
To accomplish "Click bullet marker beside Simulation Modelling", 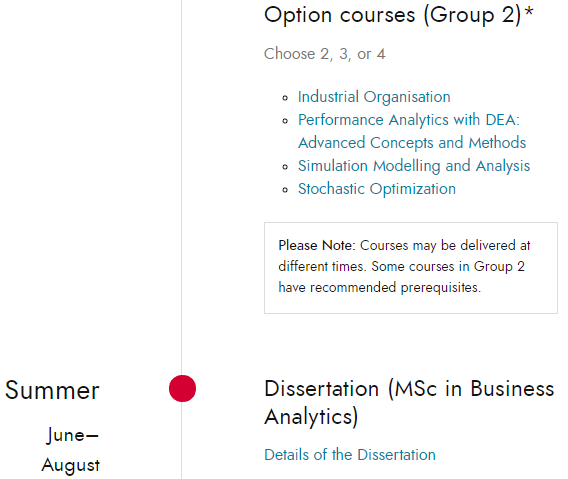I will point(285,167).
